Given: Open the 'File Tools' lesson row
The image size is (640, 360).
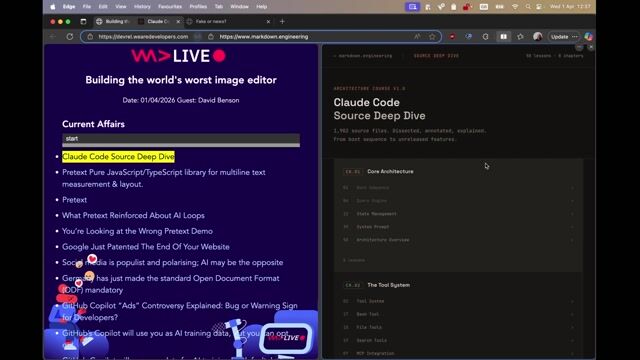Looking at the screenshot, I should [458, 327].
